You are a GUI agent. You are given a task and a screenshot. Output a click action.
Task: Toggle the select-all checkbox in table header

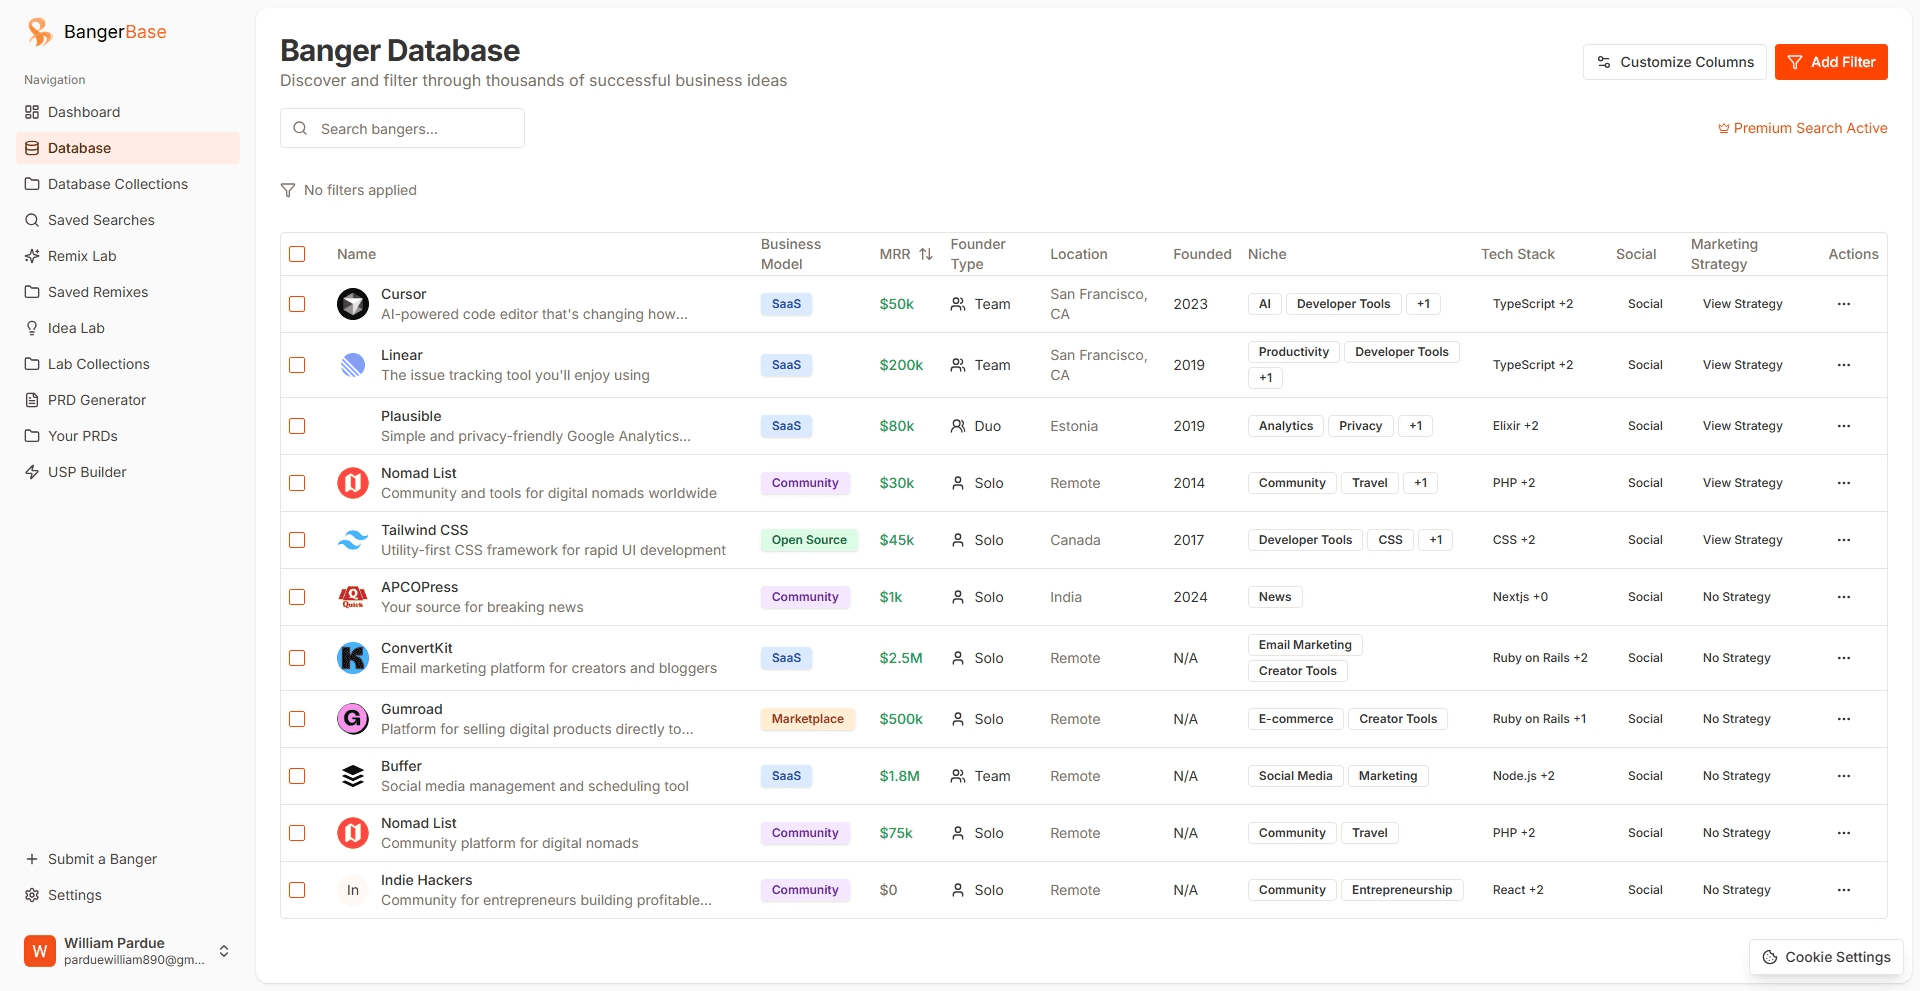coord(297,254)
